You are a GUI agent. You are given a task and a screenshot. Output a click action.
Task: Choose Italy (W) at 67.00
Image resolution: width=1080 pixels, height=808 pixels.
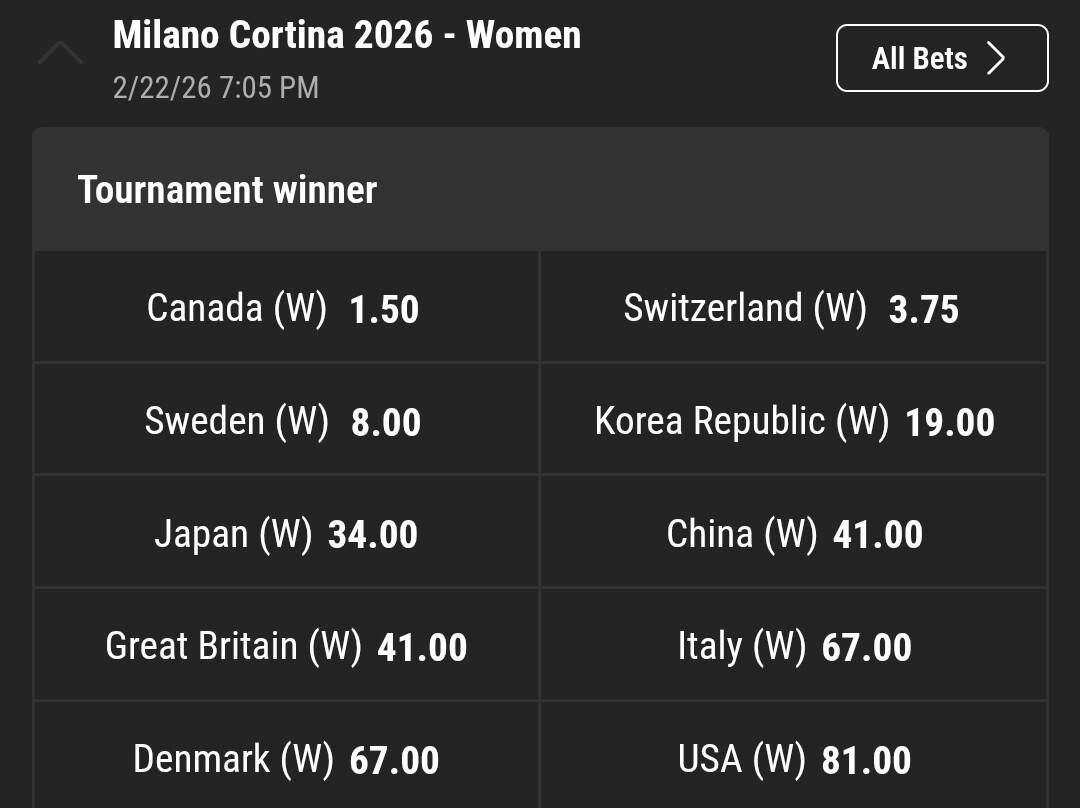(792, 646)
